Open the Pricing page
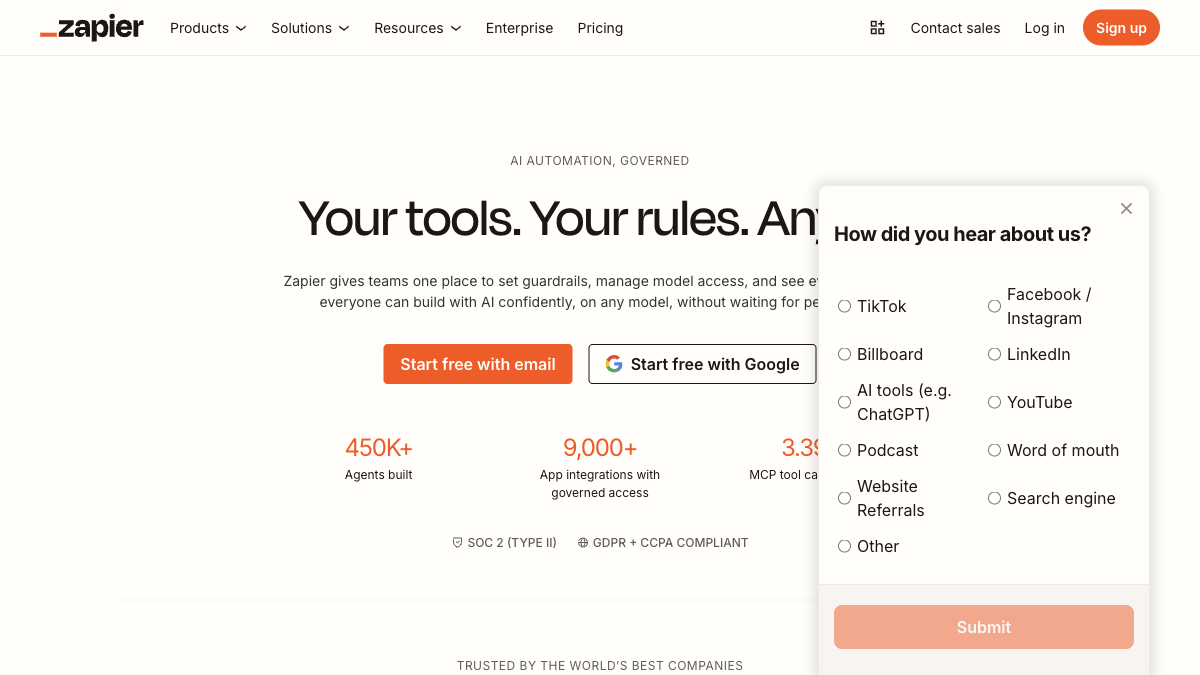The image size is (1200, 675). click(x=600, y=28)
